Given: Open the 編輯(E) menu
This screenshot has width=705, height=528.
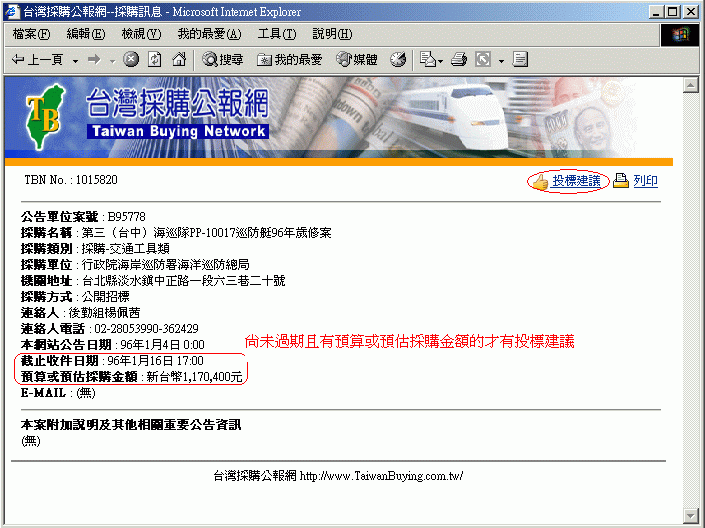Looking at the screenshot, I should click(x=85, y=34).
